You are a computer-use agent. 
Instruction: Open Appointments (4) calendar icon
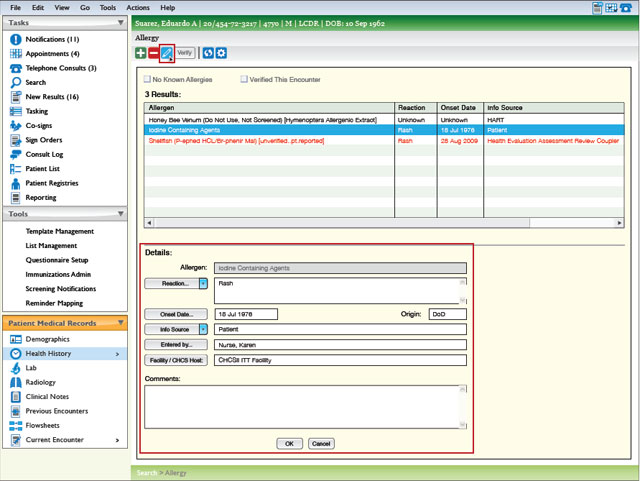[x=16, y=53]
